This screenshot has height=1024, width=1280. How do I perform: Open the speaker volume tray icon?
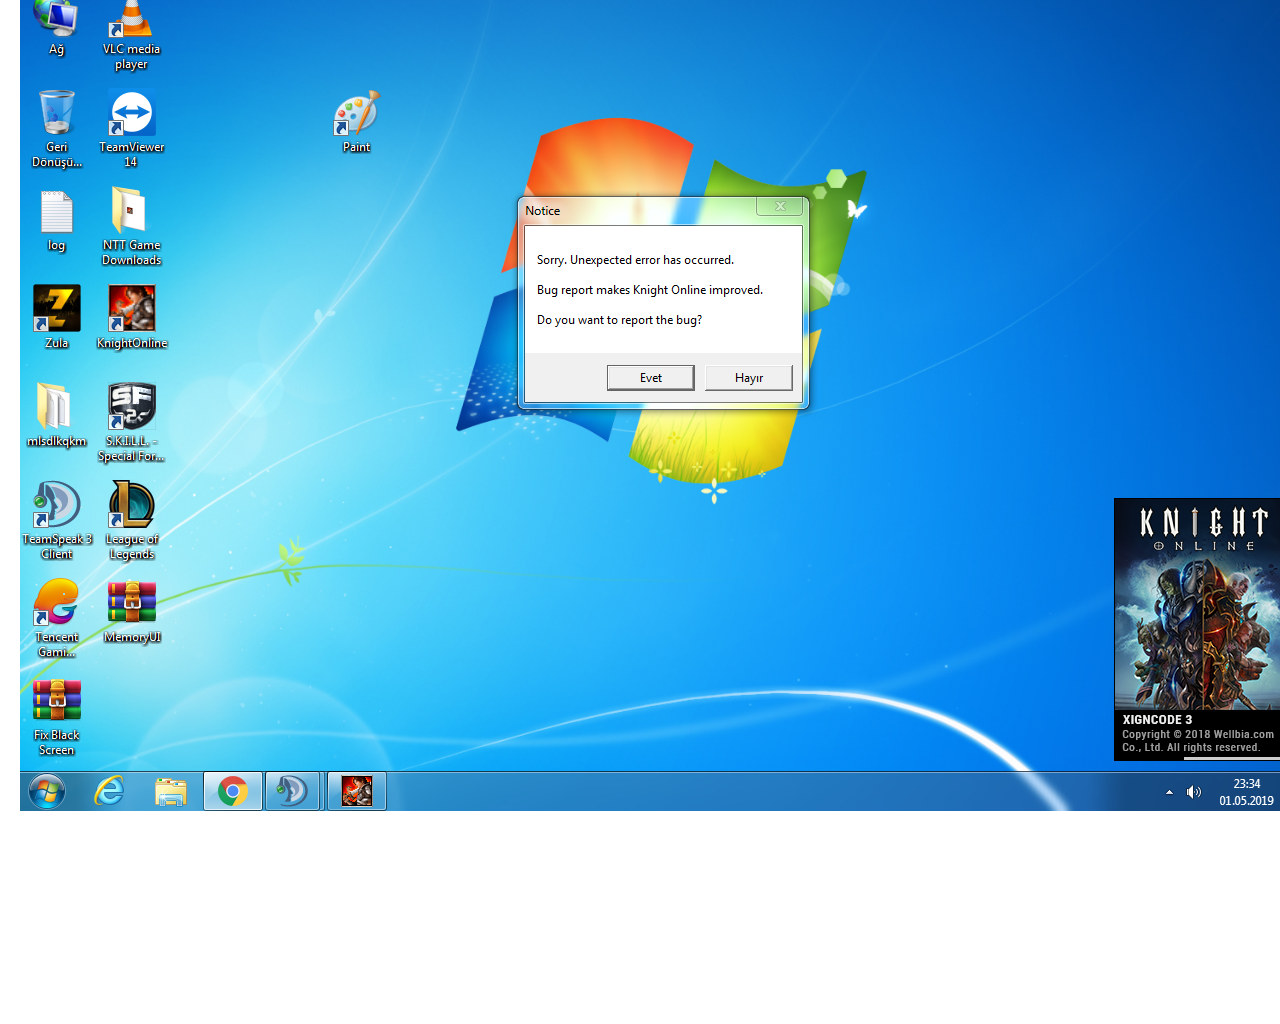point(1194,792)
